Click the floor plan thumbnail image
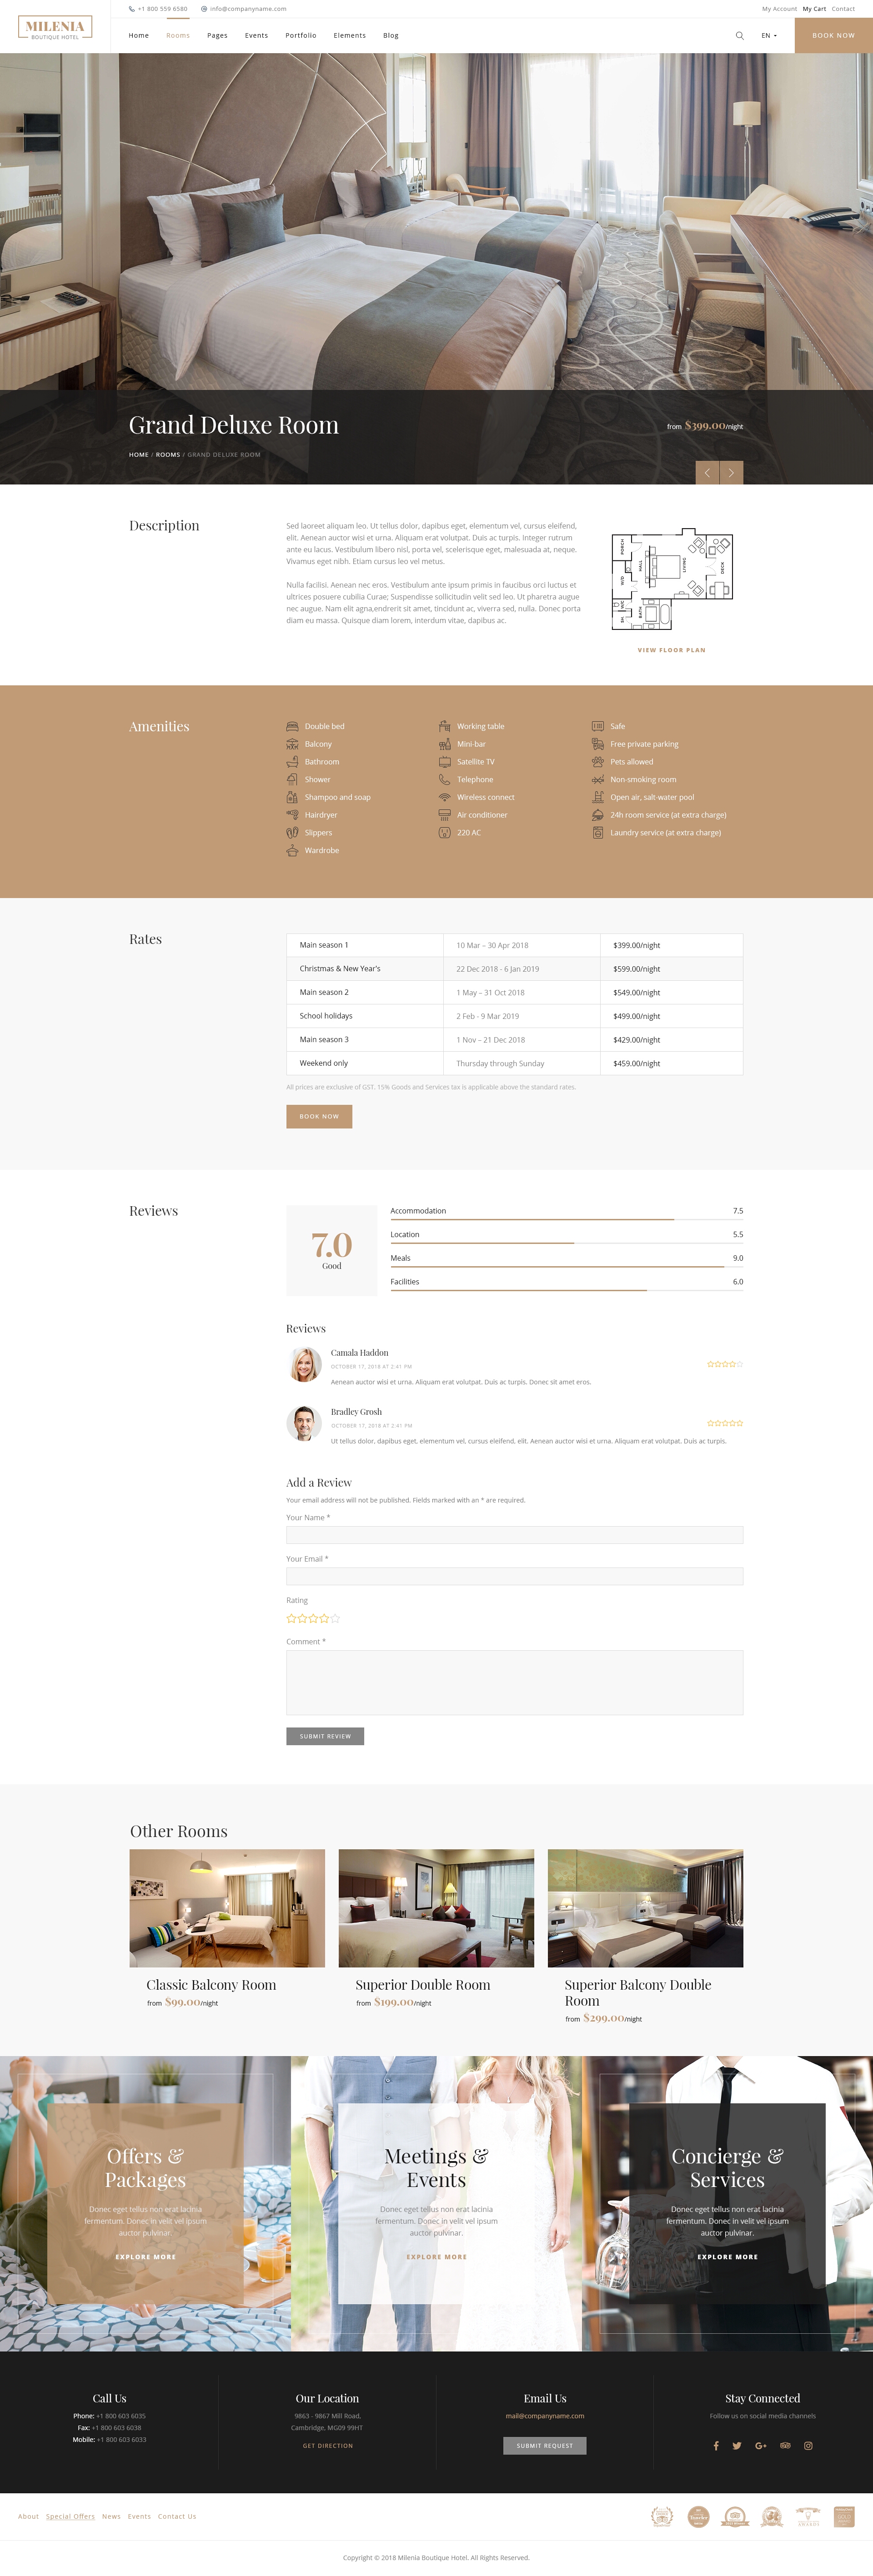This screenshot has width=873, height=2576. coord(671,579)
